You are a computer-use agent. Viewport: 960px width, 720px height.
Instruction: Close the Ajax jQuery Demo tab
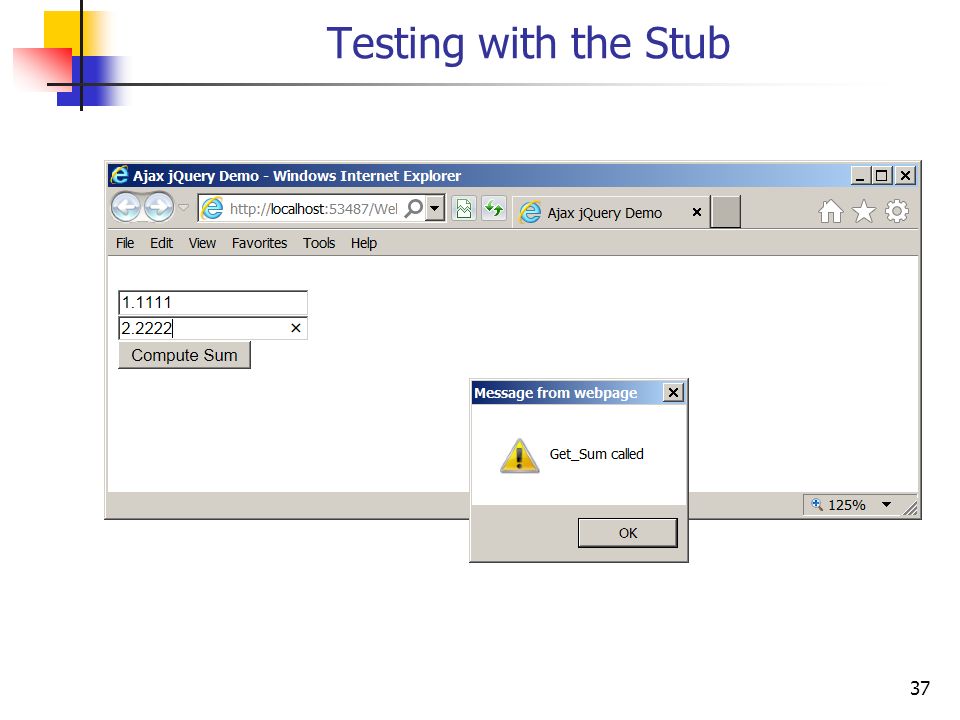697,212
